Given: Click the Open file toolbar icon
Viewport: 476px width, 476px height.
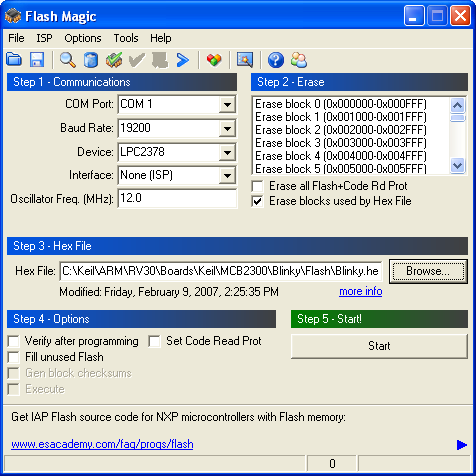Looking at the screenshot, I should click(x=14, y=60).
